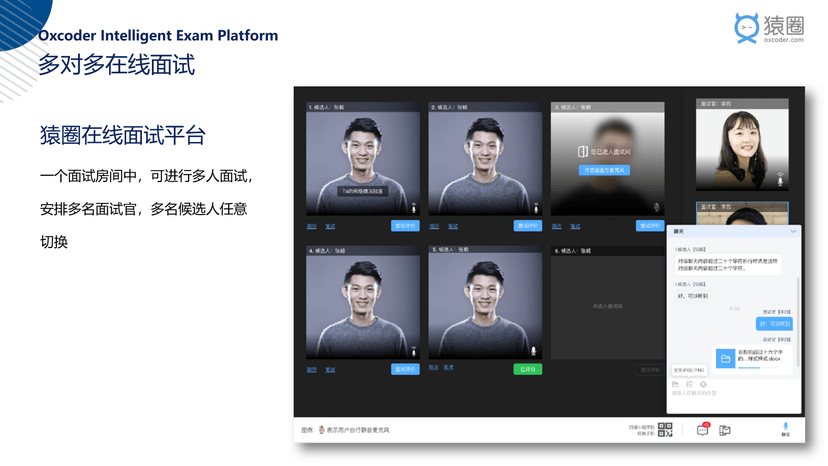Click the blue enable camera and microphone button
The height and width of the screenshot is (466, 828).
(604, 170)
